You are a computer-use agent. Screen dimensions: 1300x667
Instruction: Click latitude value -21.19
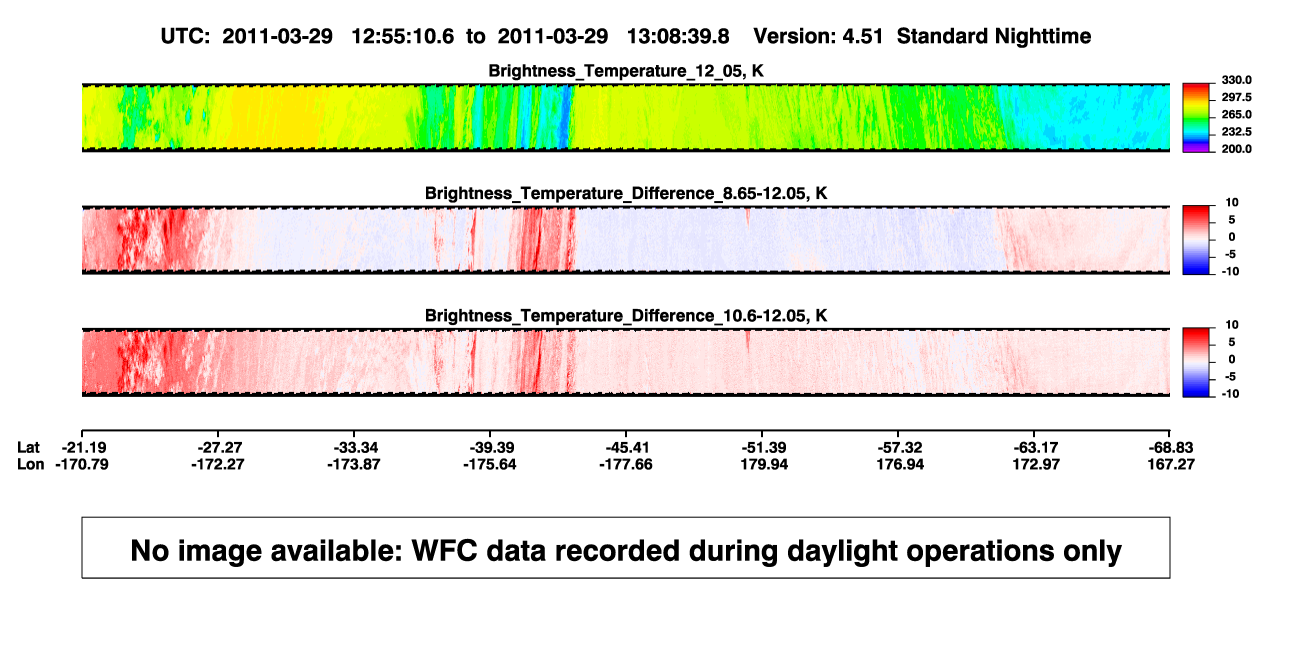tap(83, 447)
